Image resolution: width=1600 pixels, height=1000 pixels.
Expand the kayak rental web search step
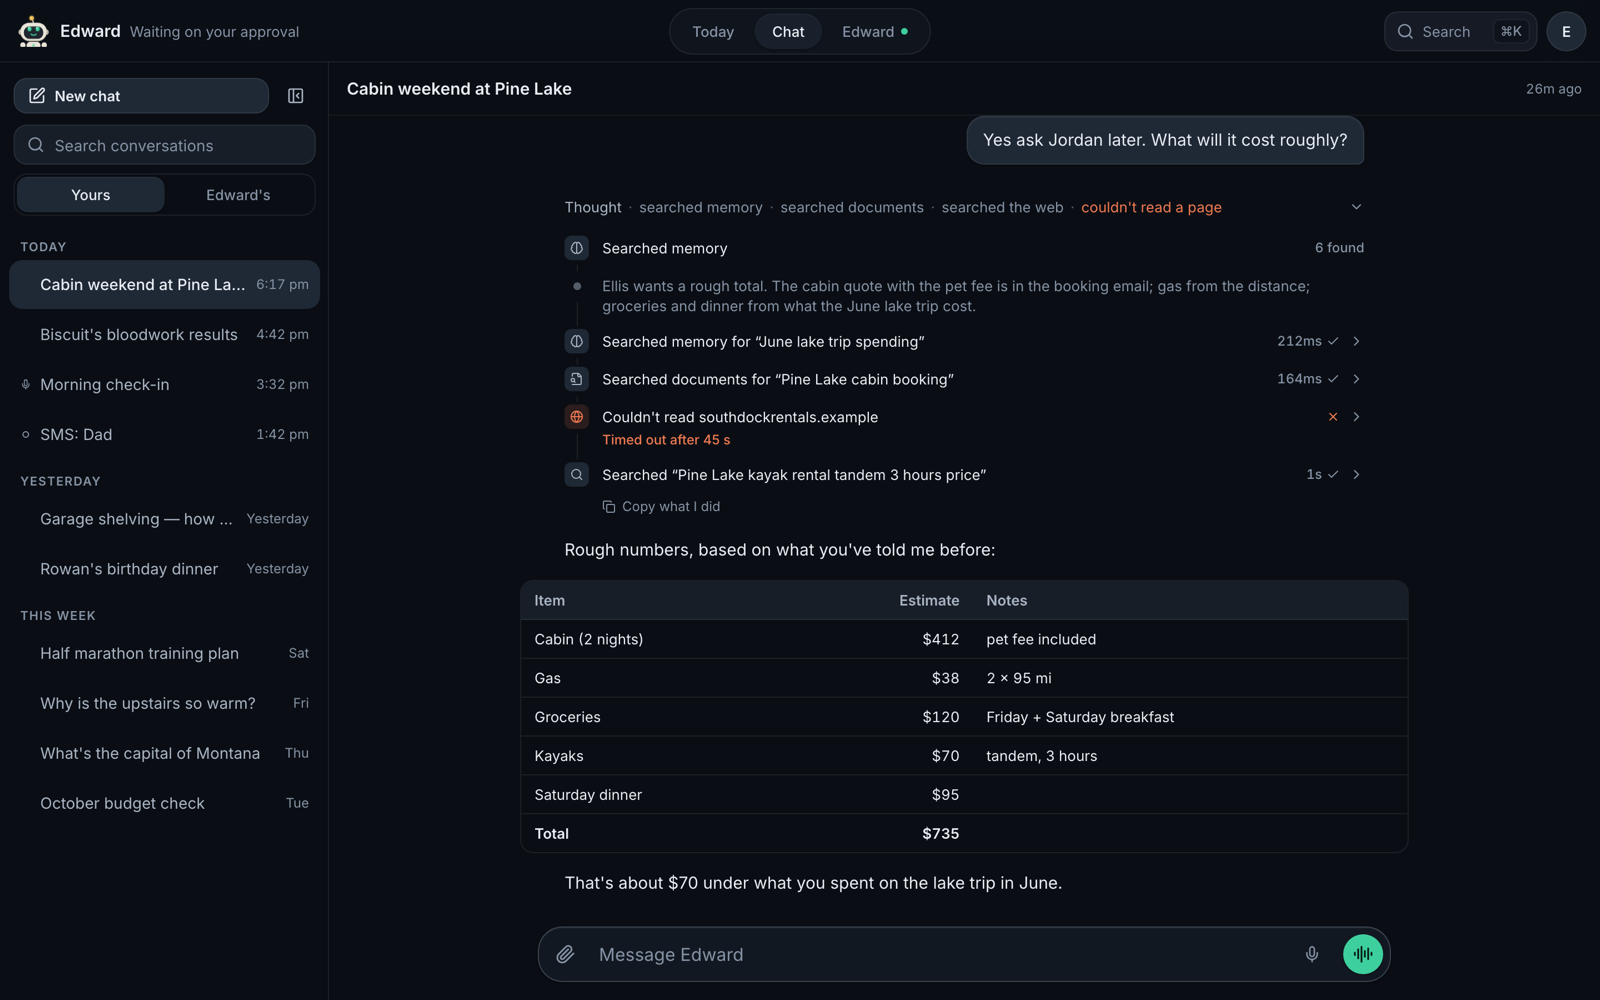pos(1356,475)
